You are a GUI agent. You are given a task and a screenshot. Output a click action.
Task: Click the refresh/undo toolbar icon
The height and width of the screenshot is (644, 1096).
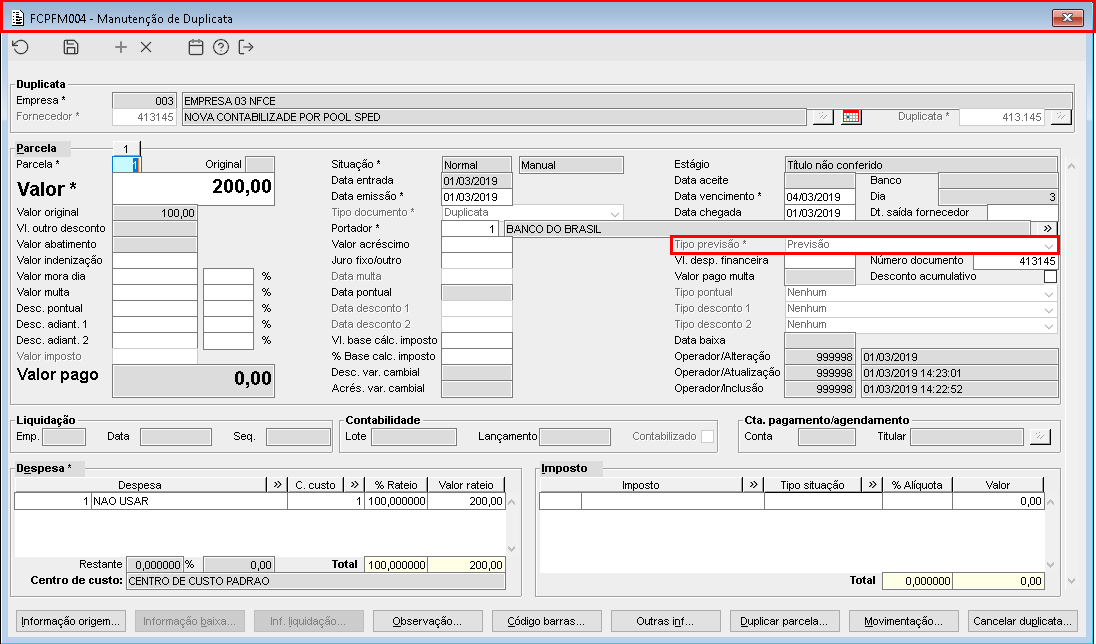(x=21, y=47)
